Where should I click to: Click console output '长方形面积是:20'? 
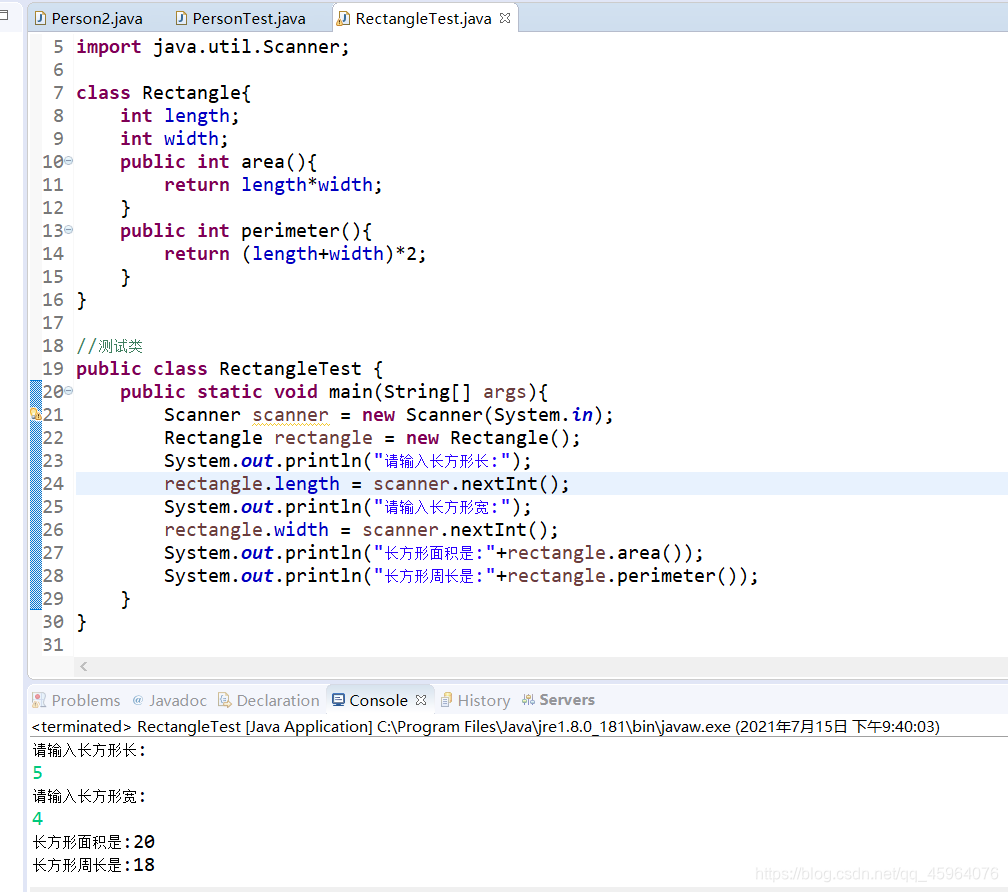(x=94, y=842)
